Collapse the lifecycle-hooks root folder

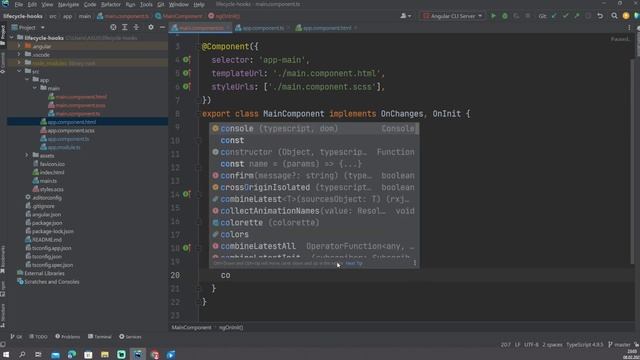point(11,38)
